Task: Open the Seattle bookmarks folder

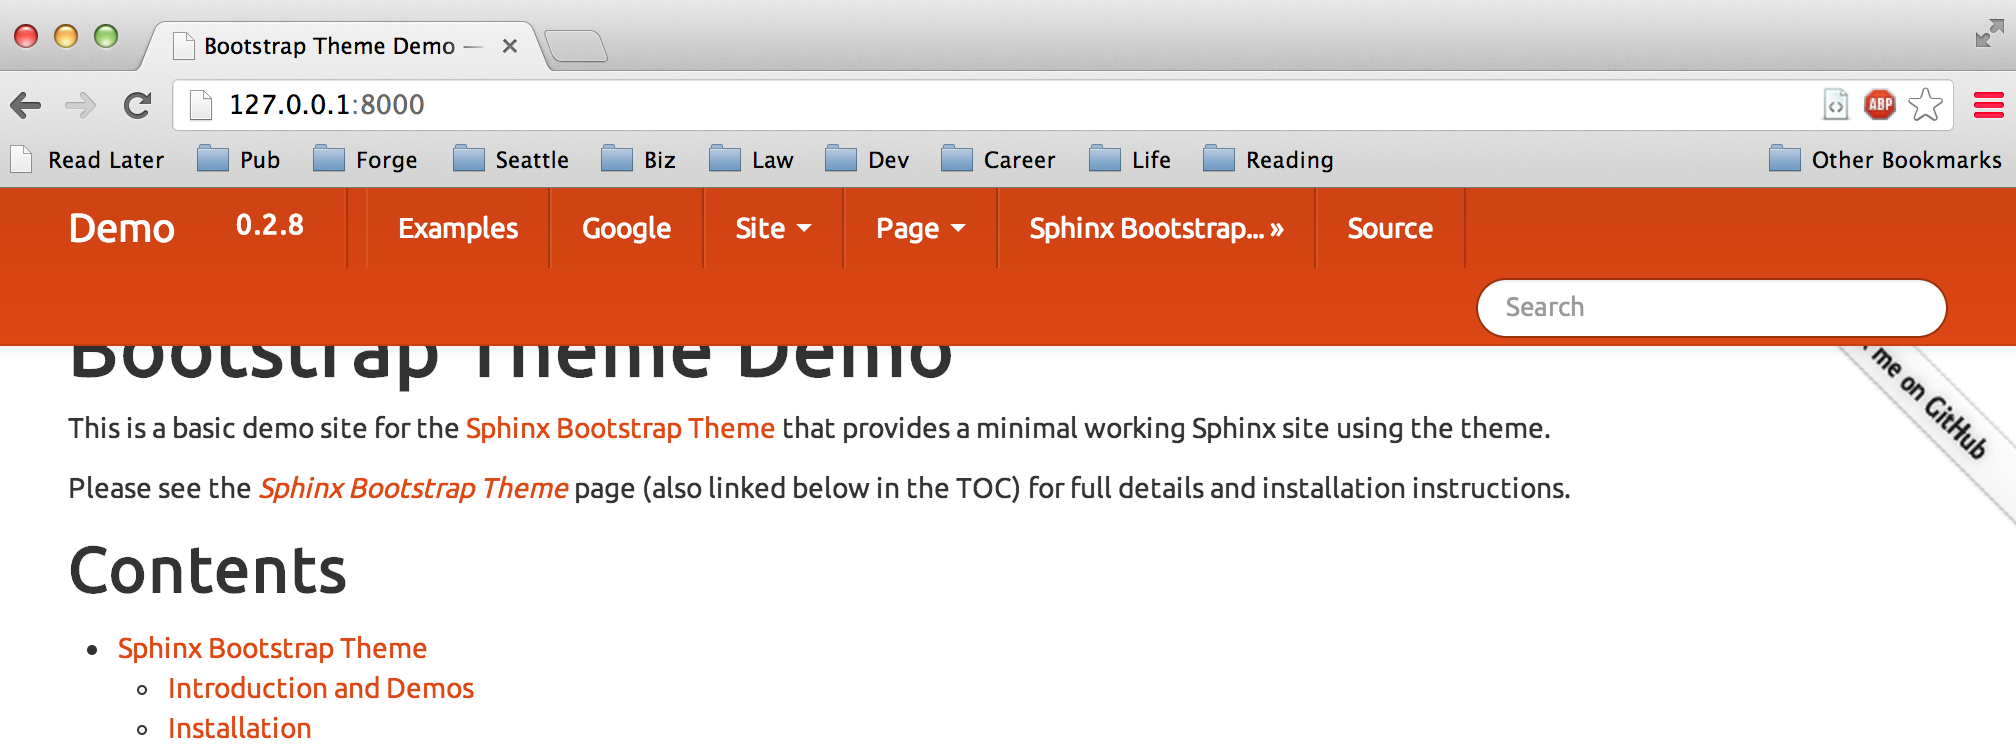Action: [x=510, y=160]
